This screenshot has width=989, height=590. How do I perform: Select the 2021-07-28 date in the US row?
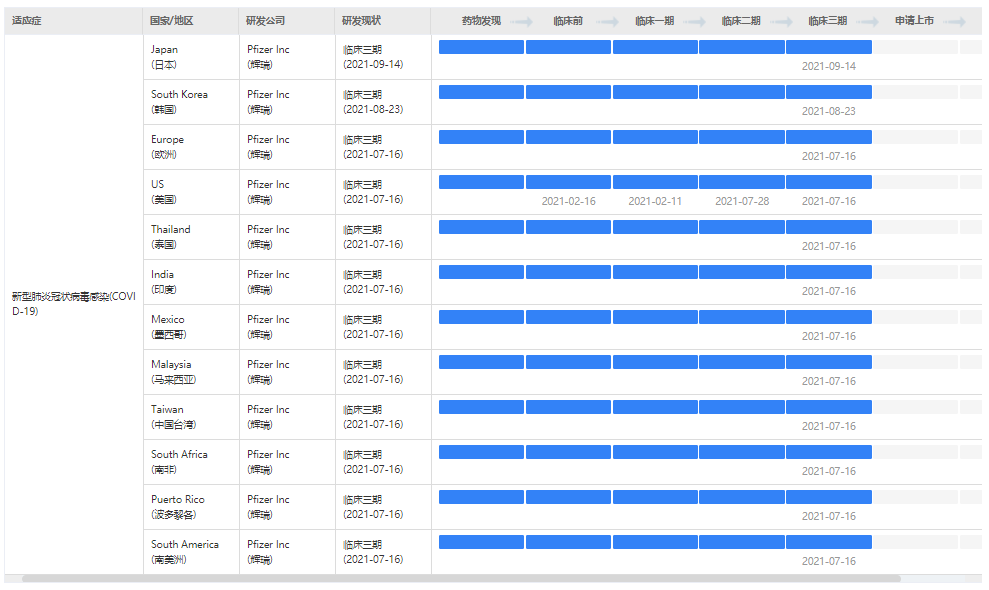pyautogui.click(x=742, y=201)
